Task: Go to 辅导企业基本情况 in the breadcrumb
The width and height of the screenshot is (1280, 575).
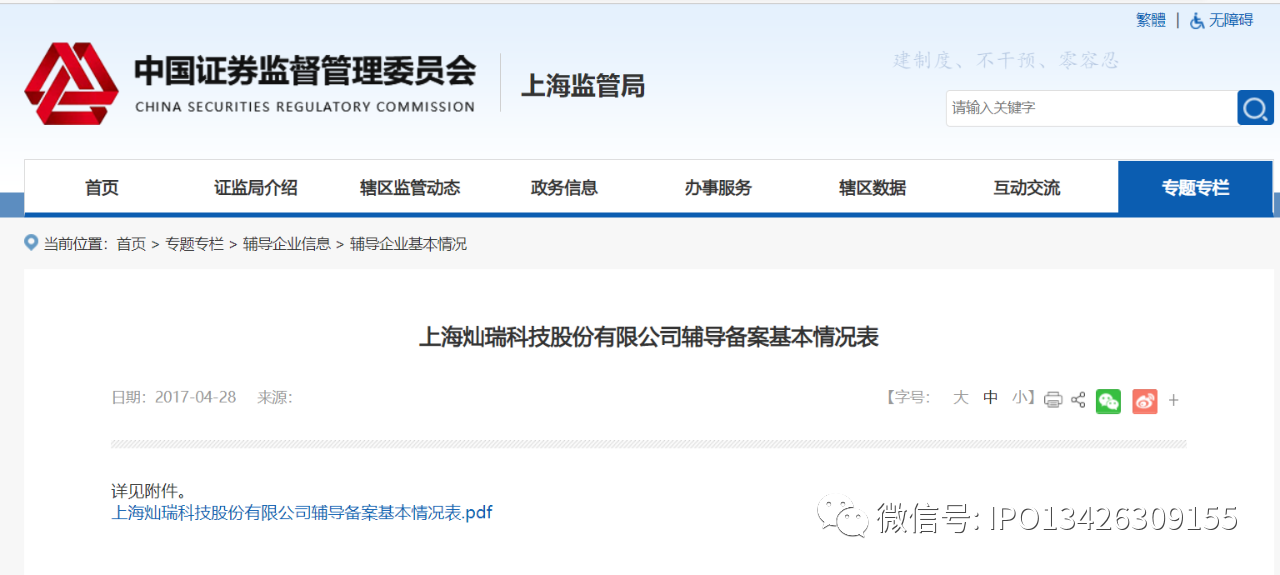Action: coord(408,244)
